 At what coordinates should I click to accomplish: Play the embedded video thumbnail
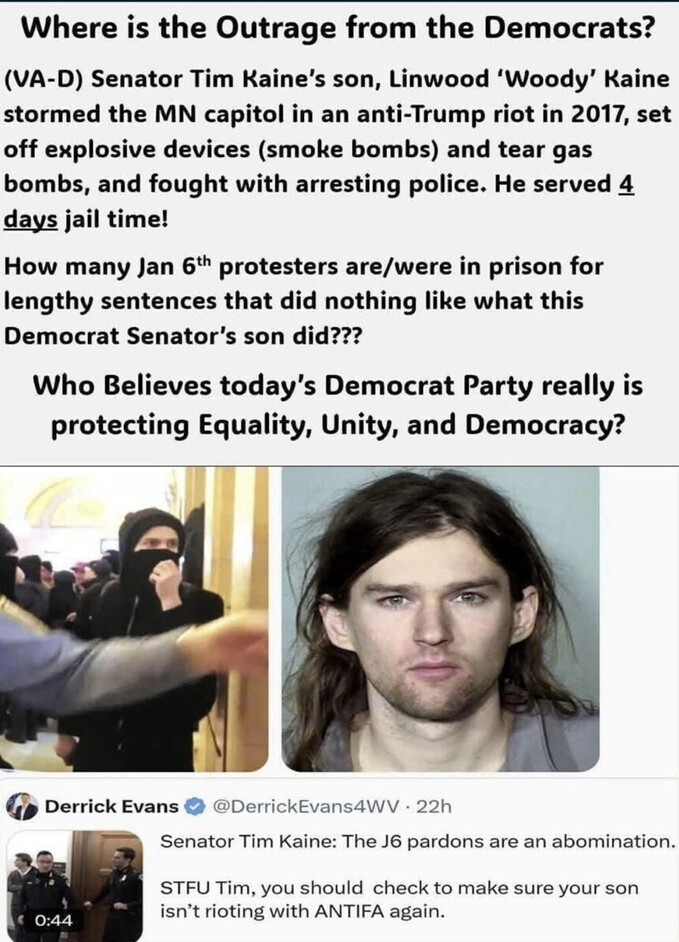75,886
